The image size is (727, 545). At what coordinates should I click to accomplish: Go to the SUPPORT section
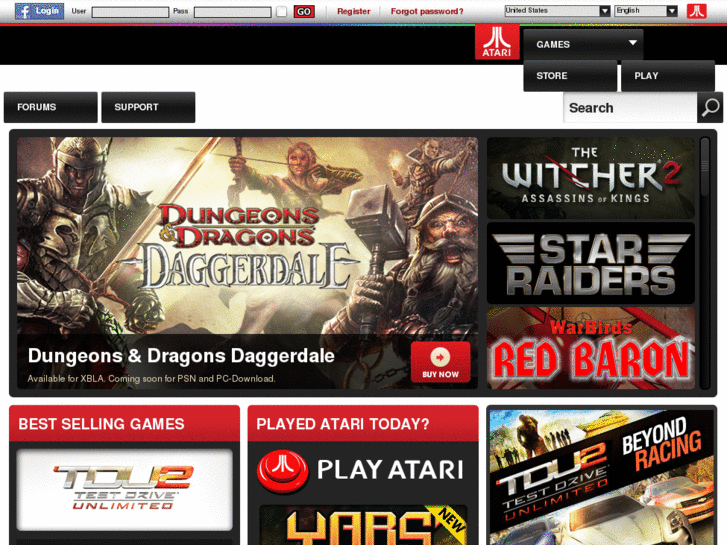click(x=148, y=107)
